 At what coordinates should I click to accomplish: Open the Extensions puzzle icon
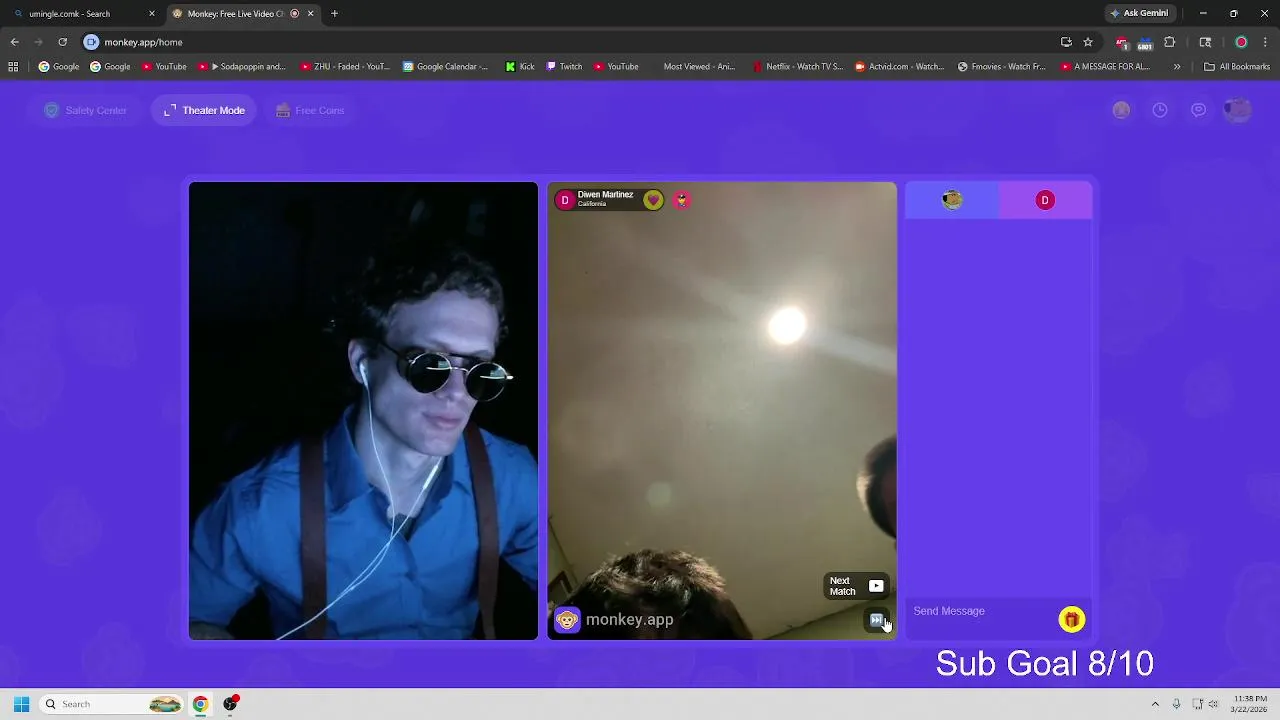[1169, 42]
